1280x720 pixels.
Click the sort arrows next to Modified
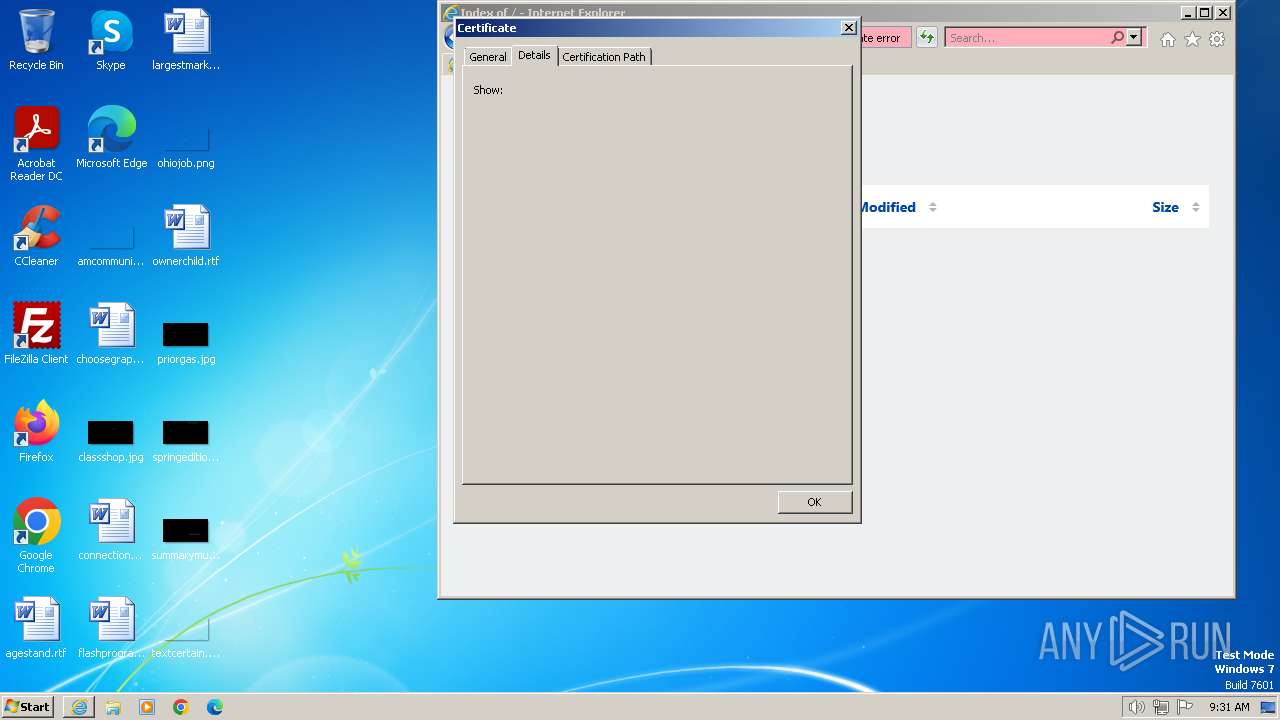coord(932,207)
